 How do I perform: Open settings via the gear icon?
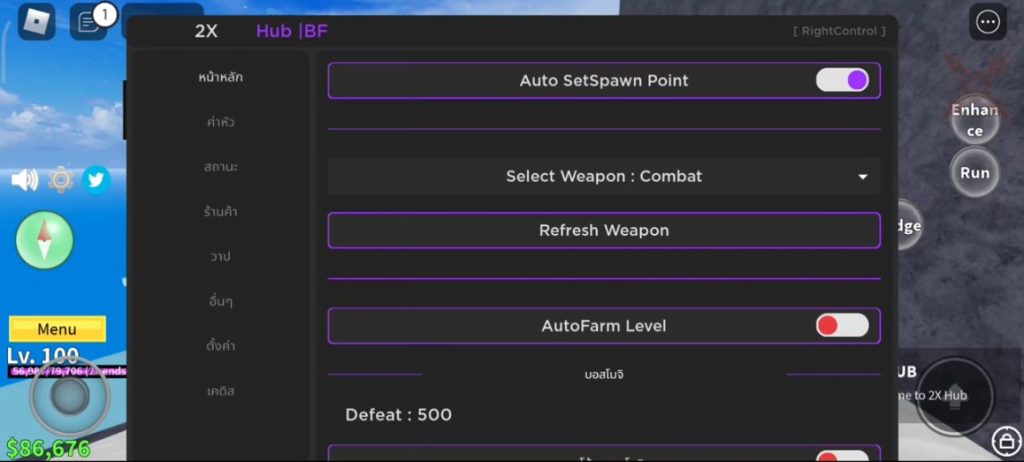click(x=61, y=180)
